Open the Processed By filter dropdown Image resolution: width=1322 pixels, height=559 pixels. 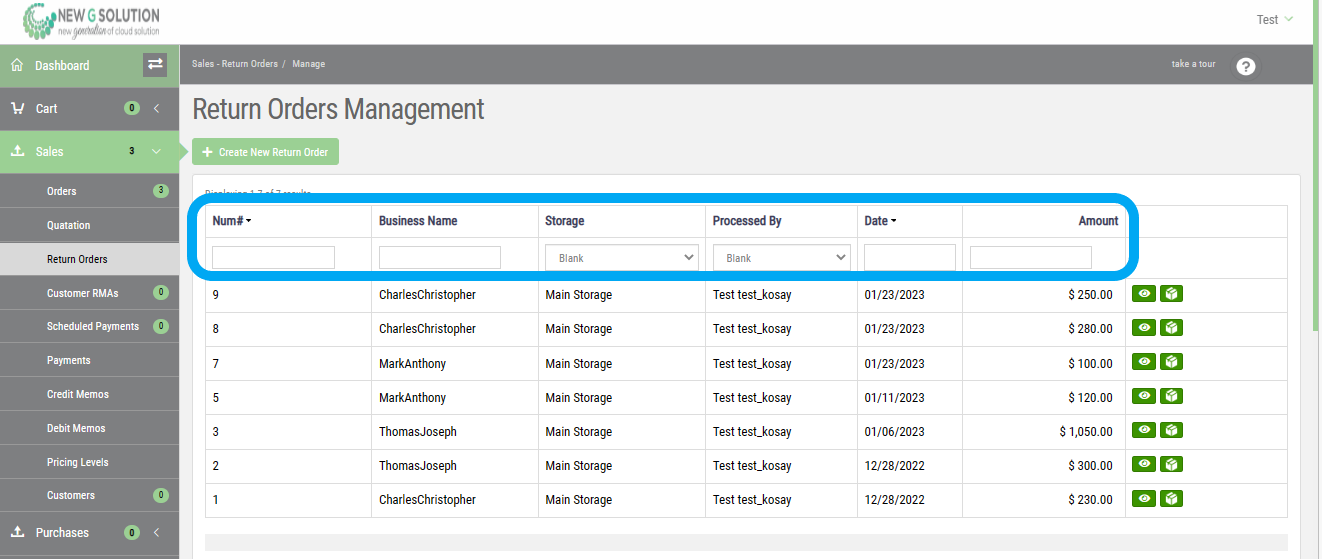pyautogui.click(x=781, y=258)
